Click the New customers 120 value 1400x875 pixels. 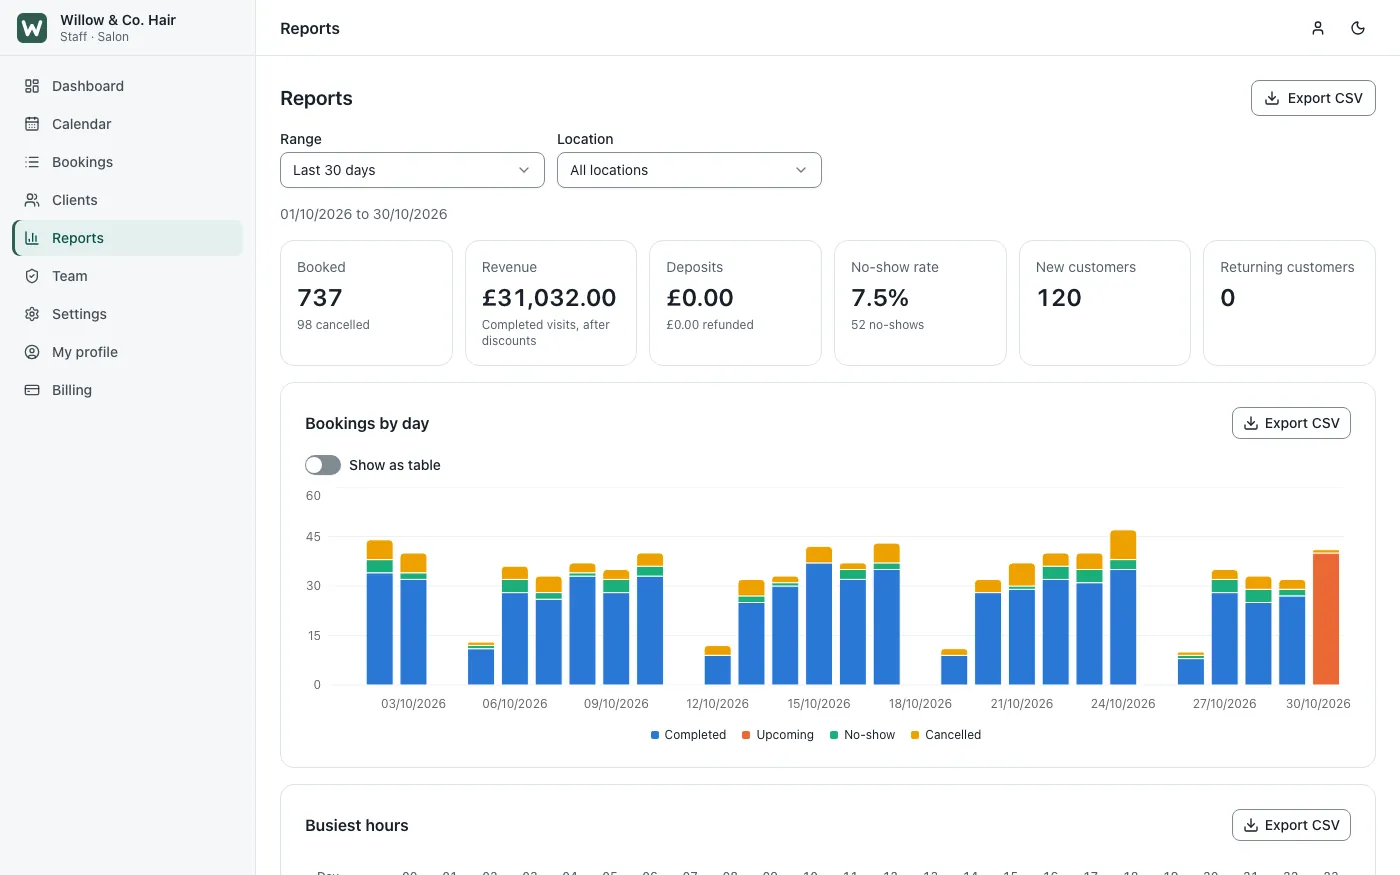pyautogui.click(x=1059, y=298)
